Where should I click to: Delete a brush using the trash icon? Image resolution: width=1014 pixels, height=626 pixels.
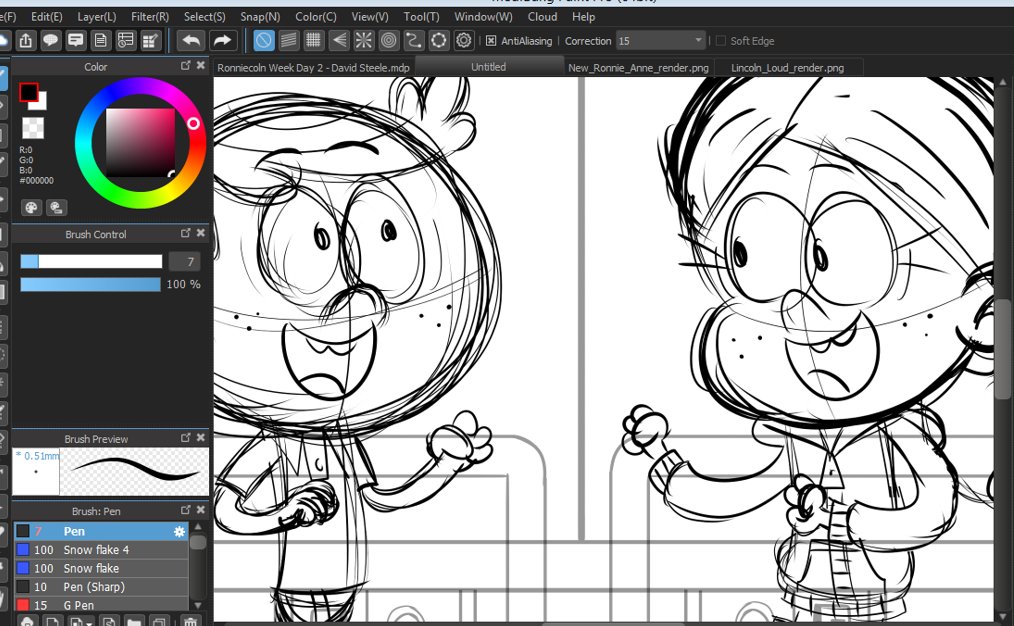point(188,622)
